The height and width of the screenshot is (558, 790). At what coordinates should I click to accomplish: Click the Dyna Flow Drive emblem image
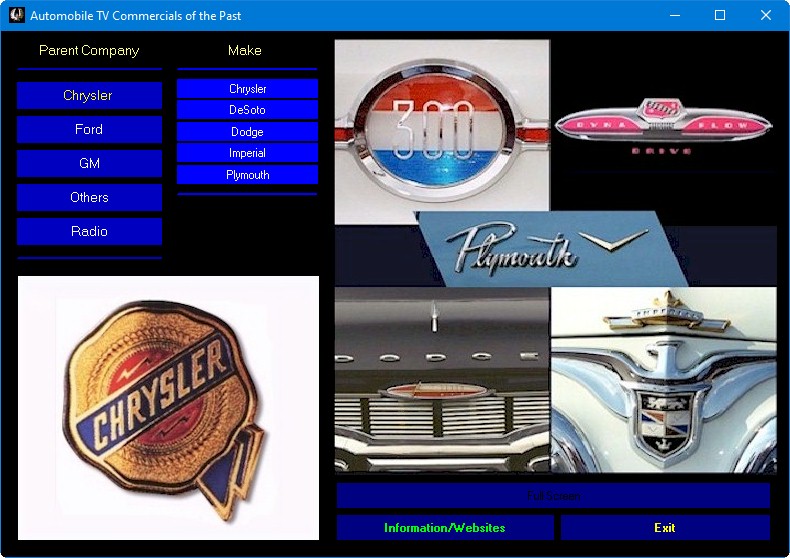coord(663,126)
